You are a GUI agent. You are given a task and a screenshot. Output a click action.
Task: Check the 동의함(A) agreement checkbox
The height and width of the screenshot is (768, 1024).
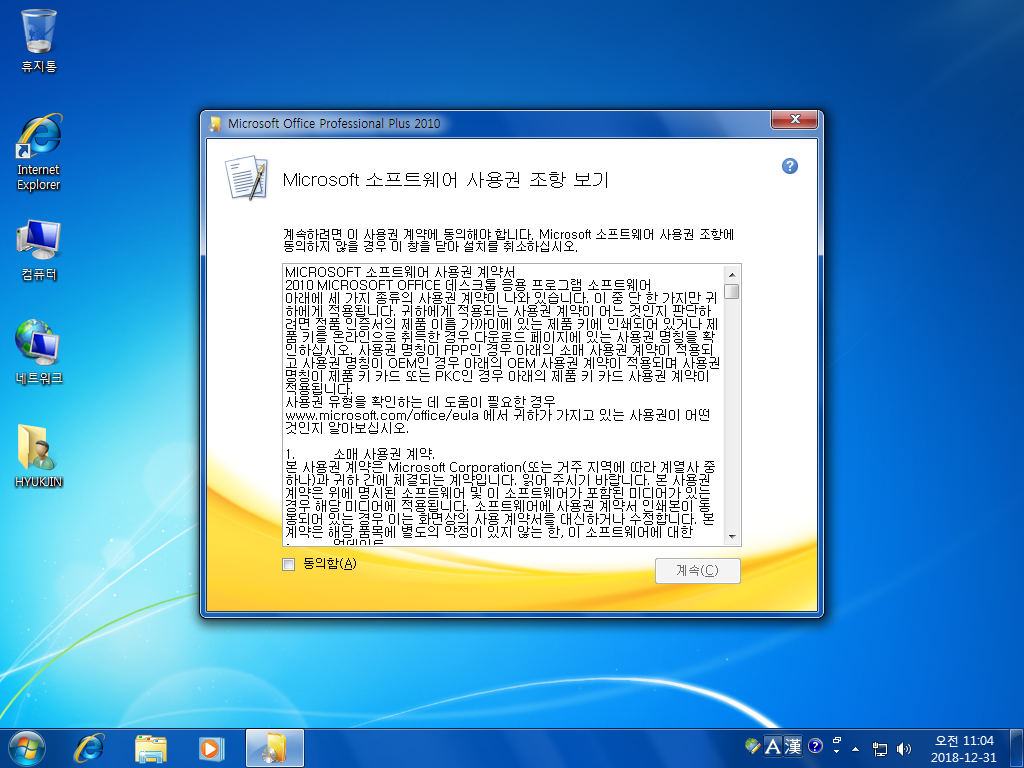click(289, 564)
